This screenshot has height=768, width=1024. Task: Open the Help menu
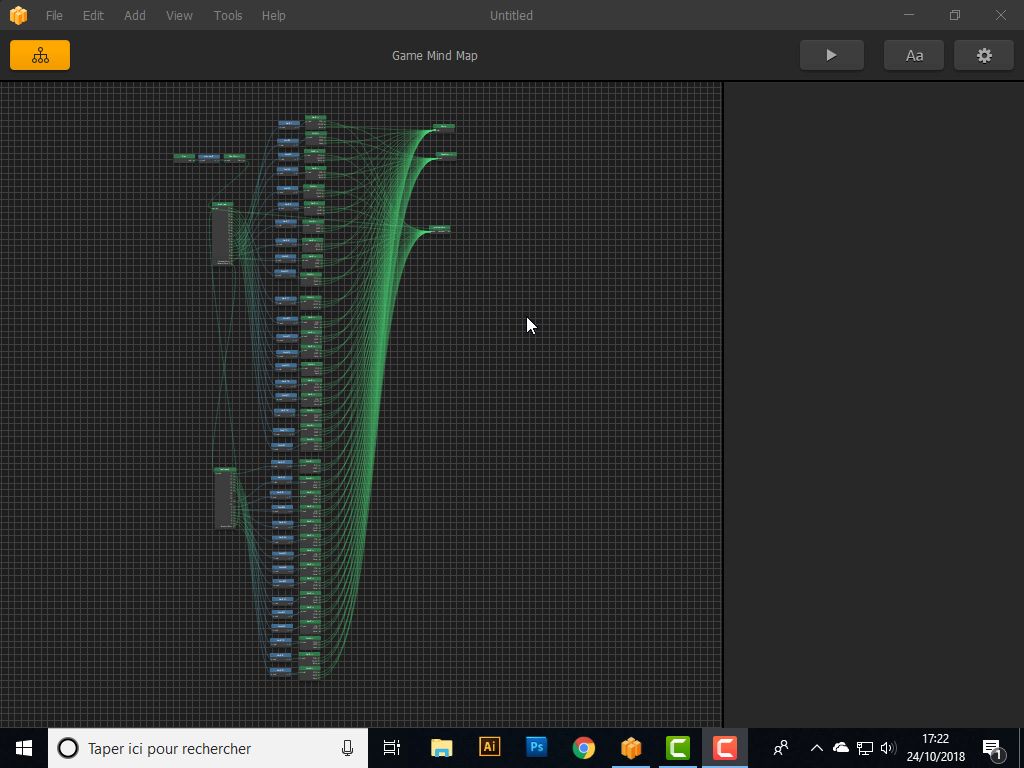[273, 16]
